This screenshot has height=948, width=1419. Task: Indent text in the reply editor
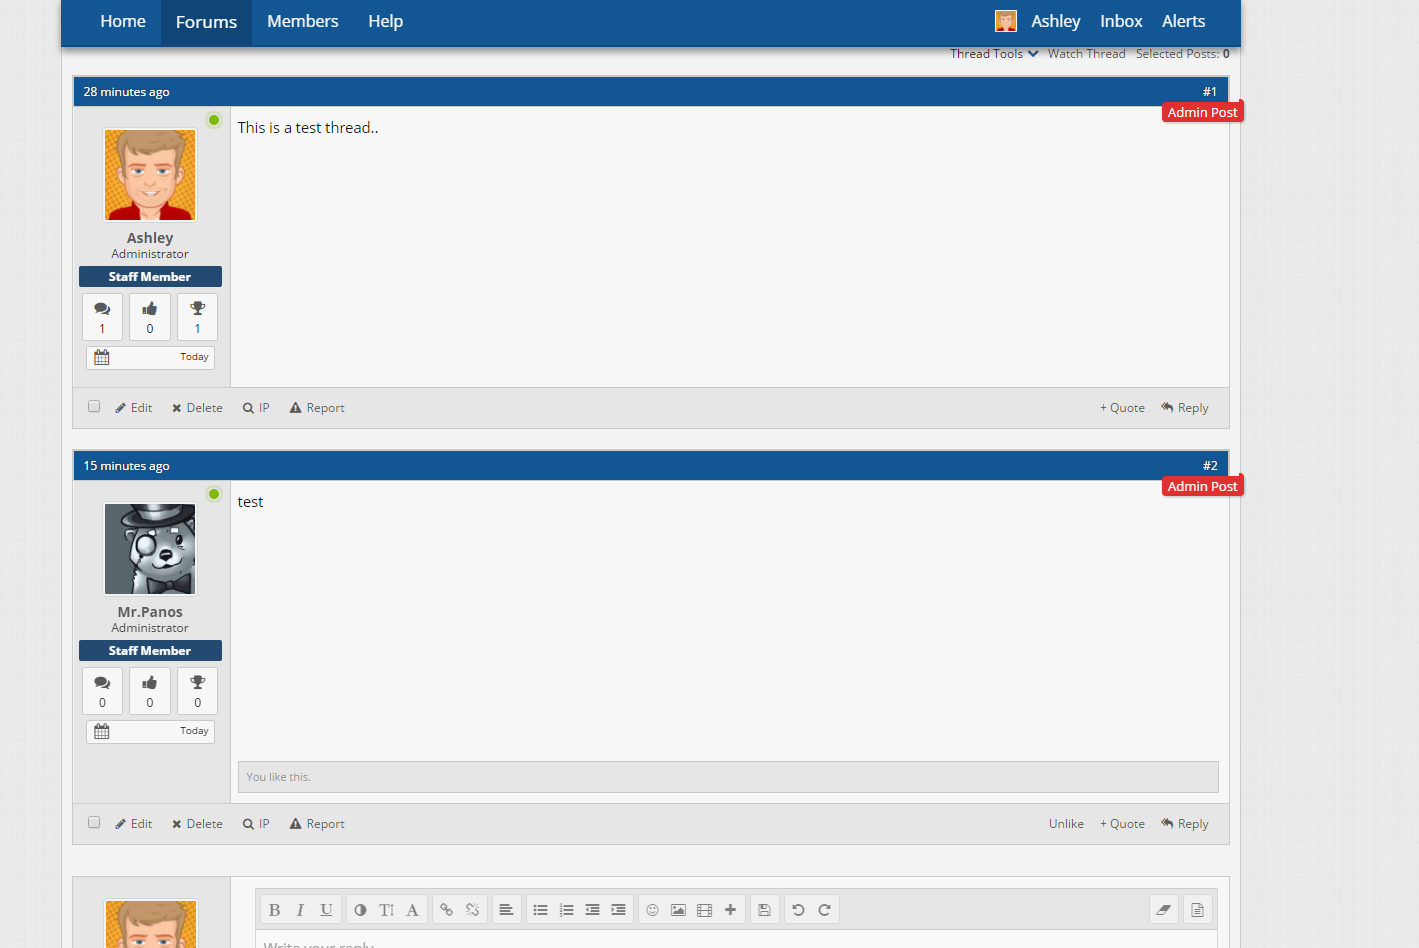tap(618, 910)
